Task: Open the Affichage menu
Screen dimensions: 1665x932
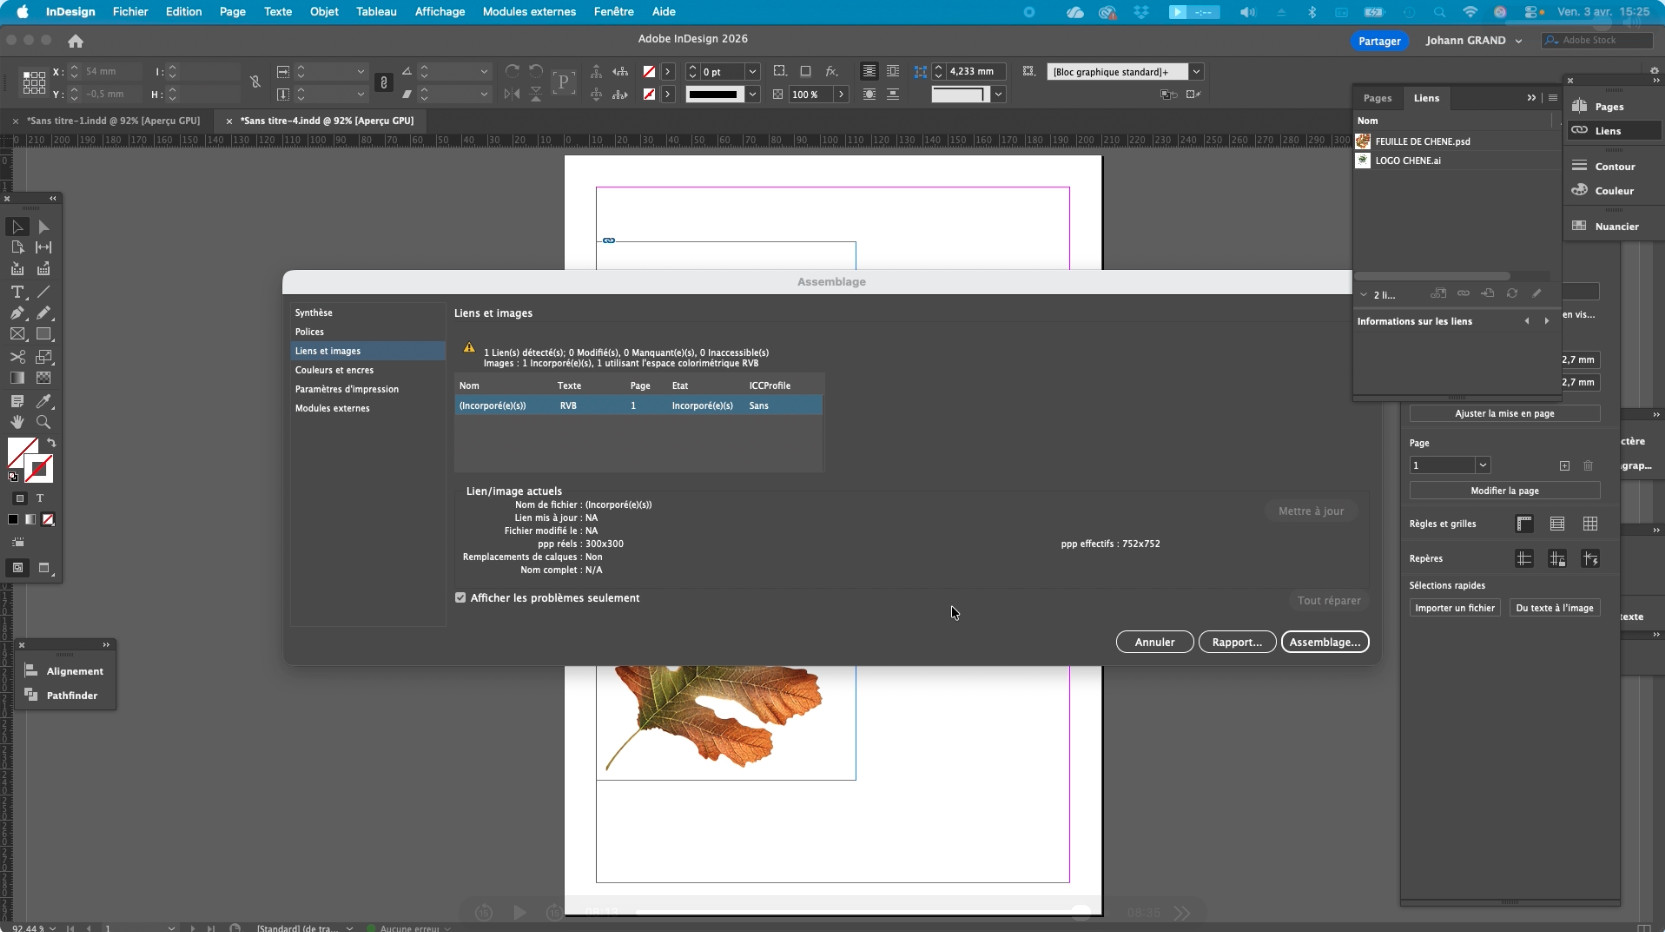Action: click(x=440, y=12)
